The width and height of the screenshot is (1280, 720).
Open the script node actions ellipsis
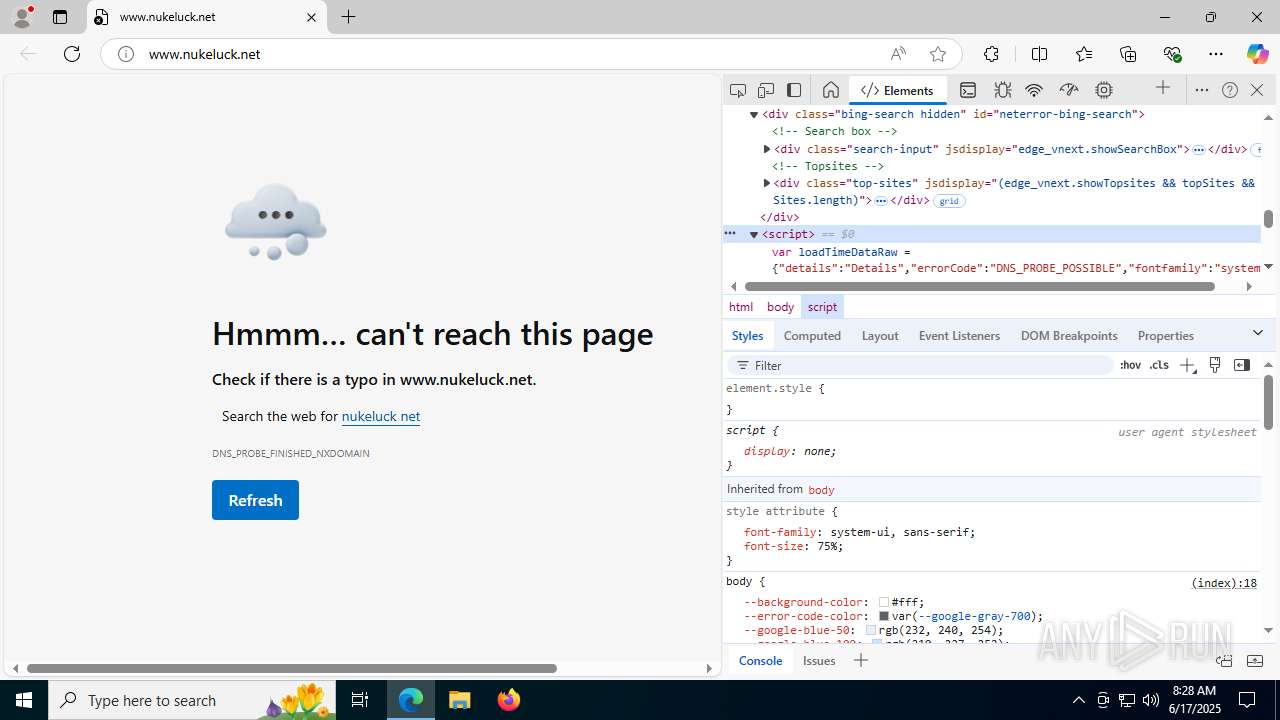(x=730, y=233)
